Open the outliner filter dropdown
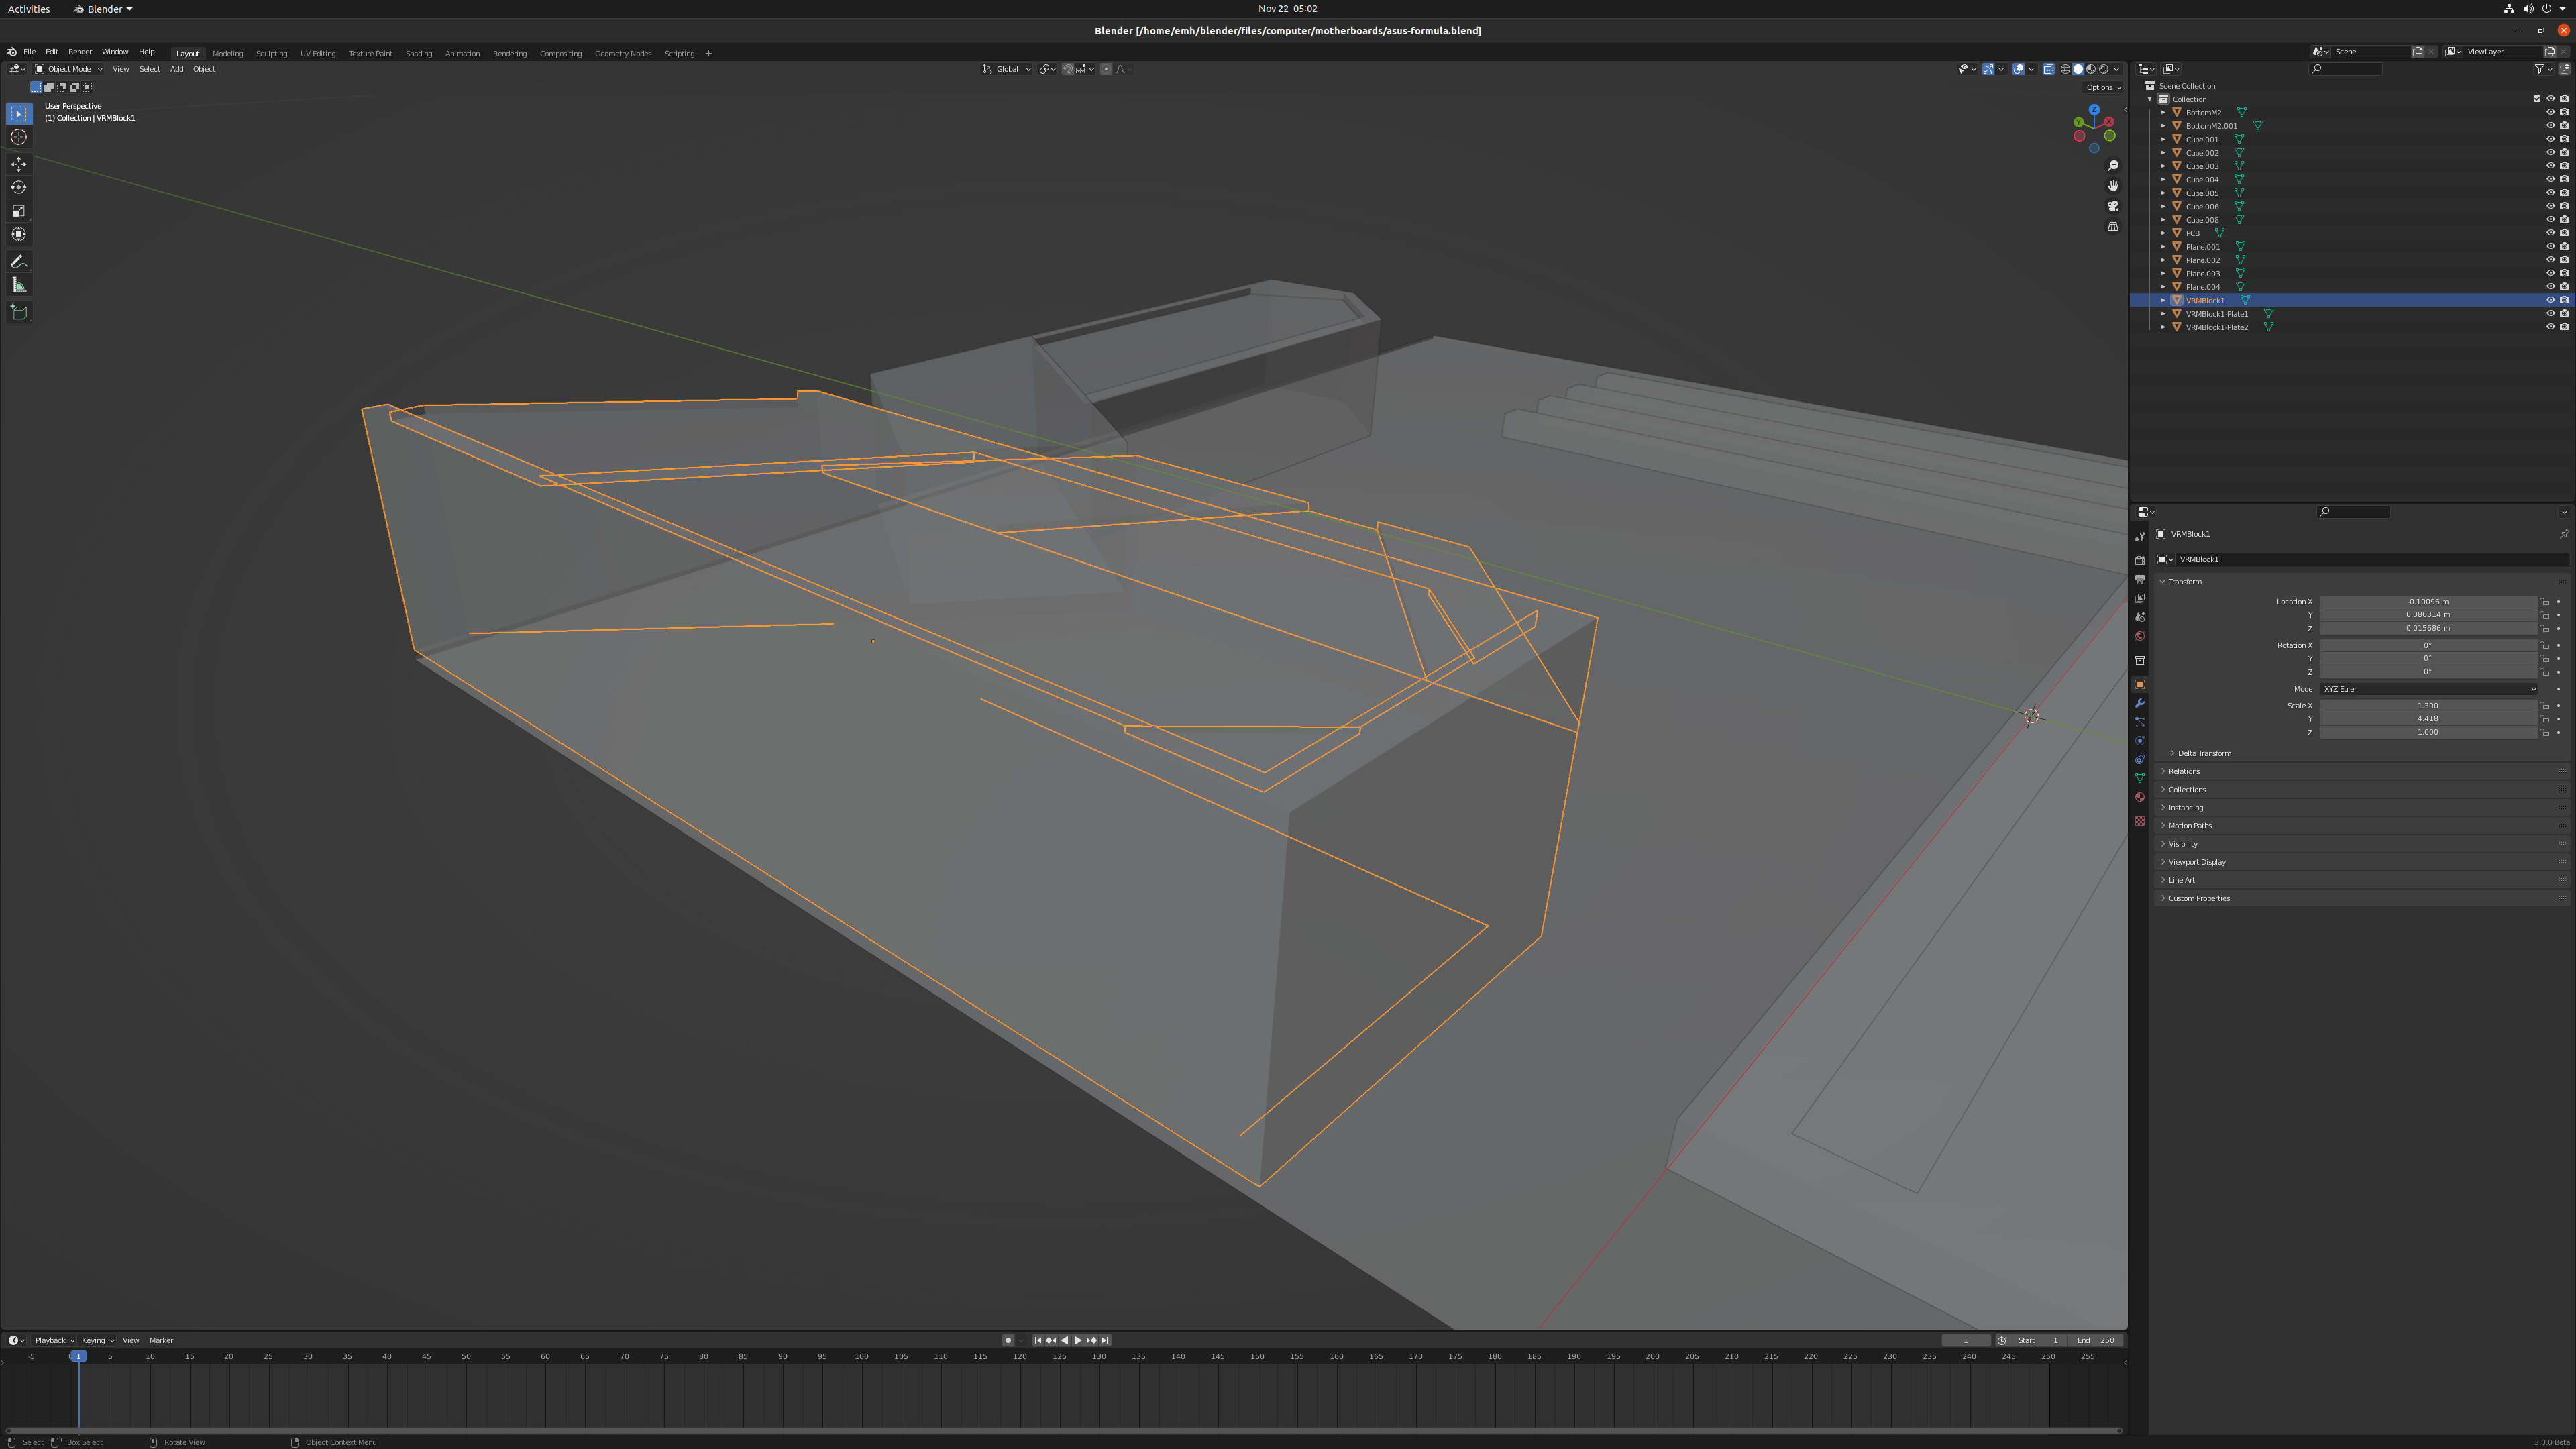Screen dimensions: 2576x1449 [x=2543, y=69]
